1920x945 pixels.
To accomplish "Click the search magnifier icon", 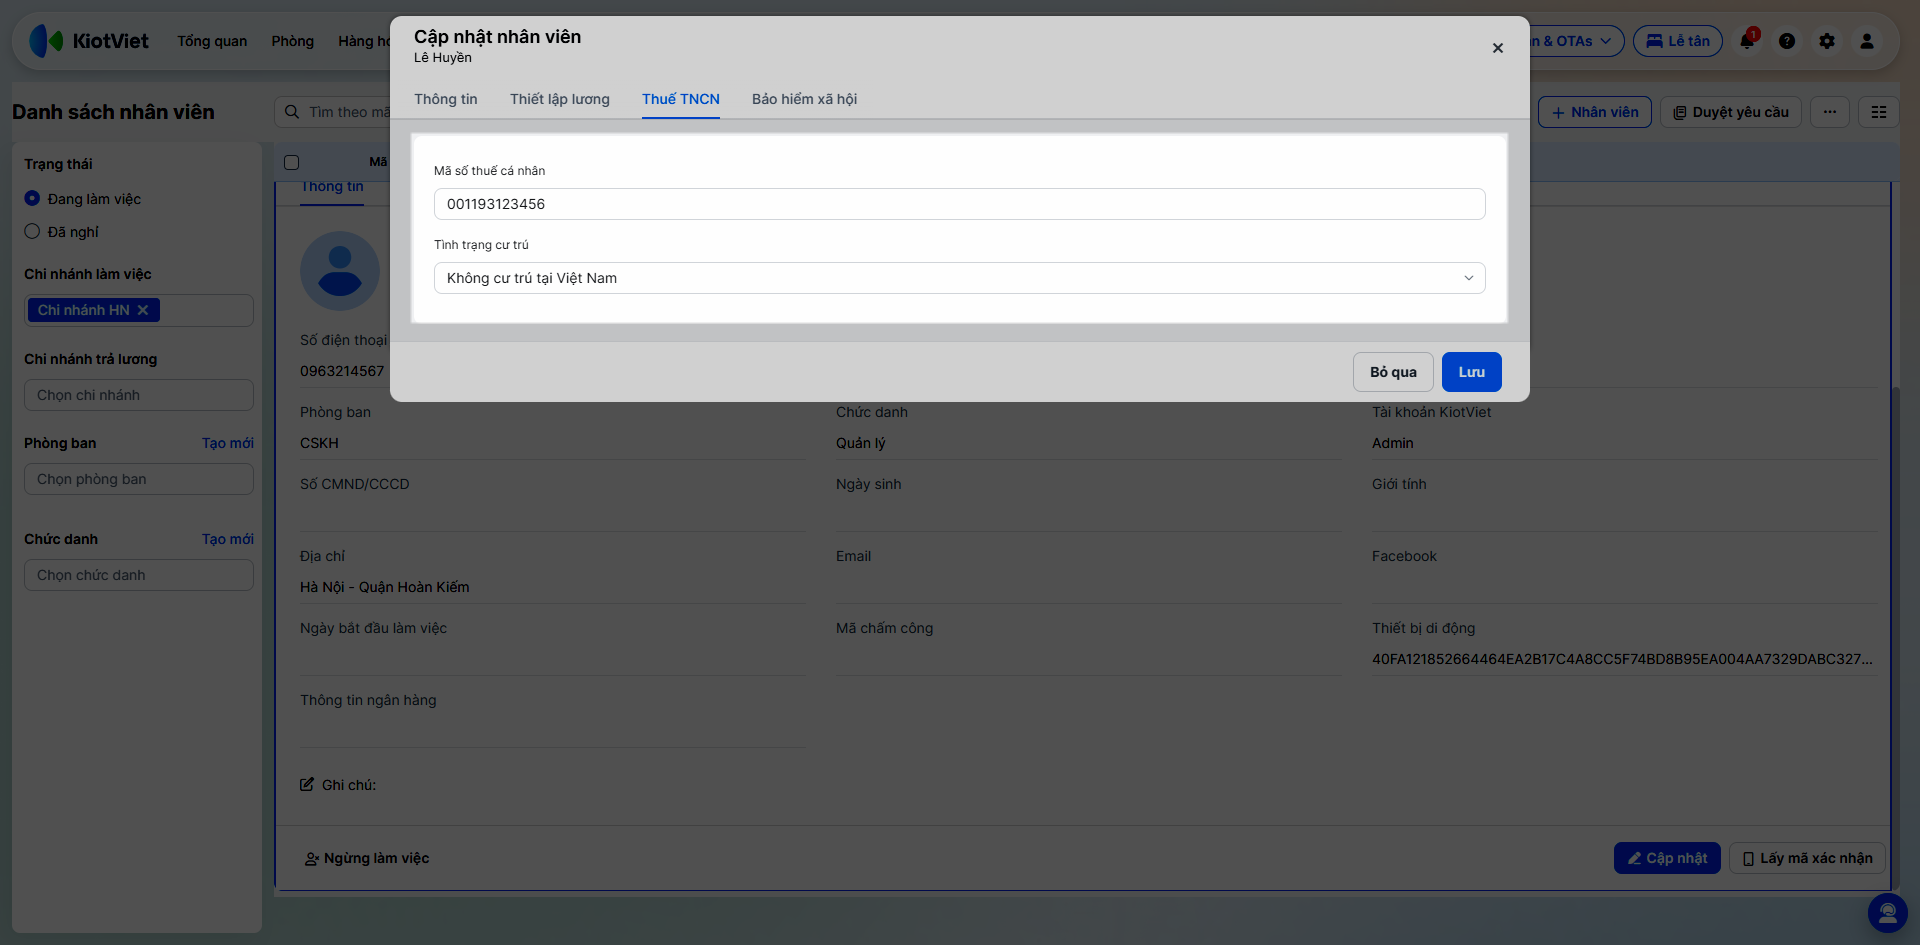I will [x=292, y=112].
